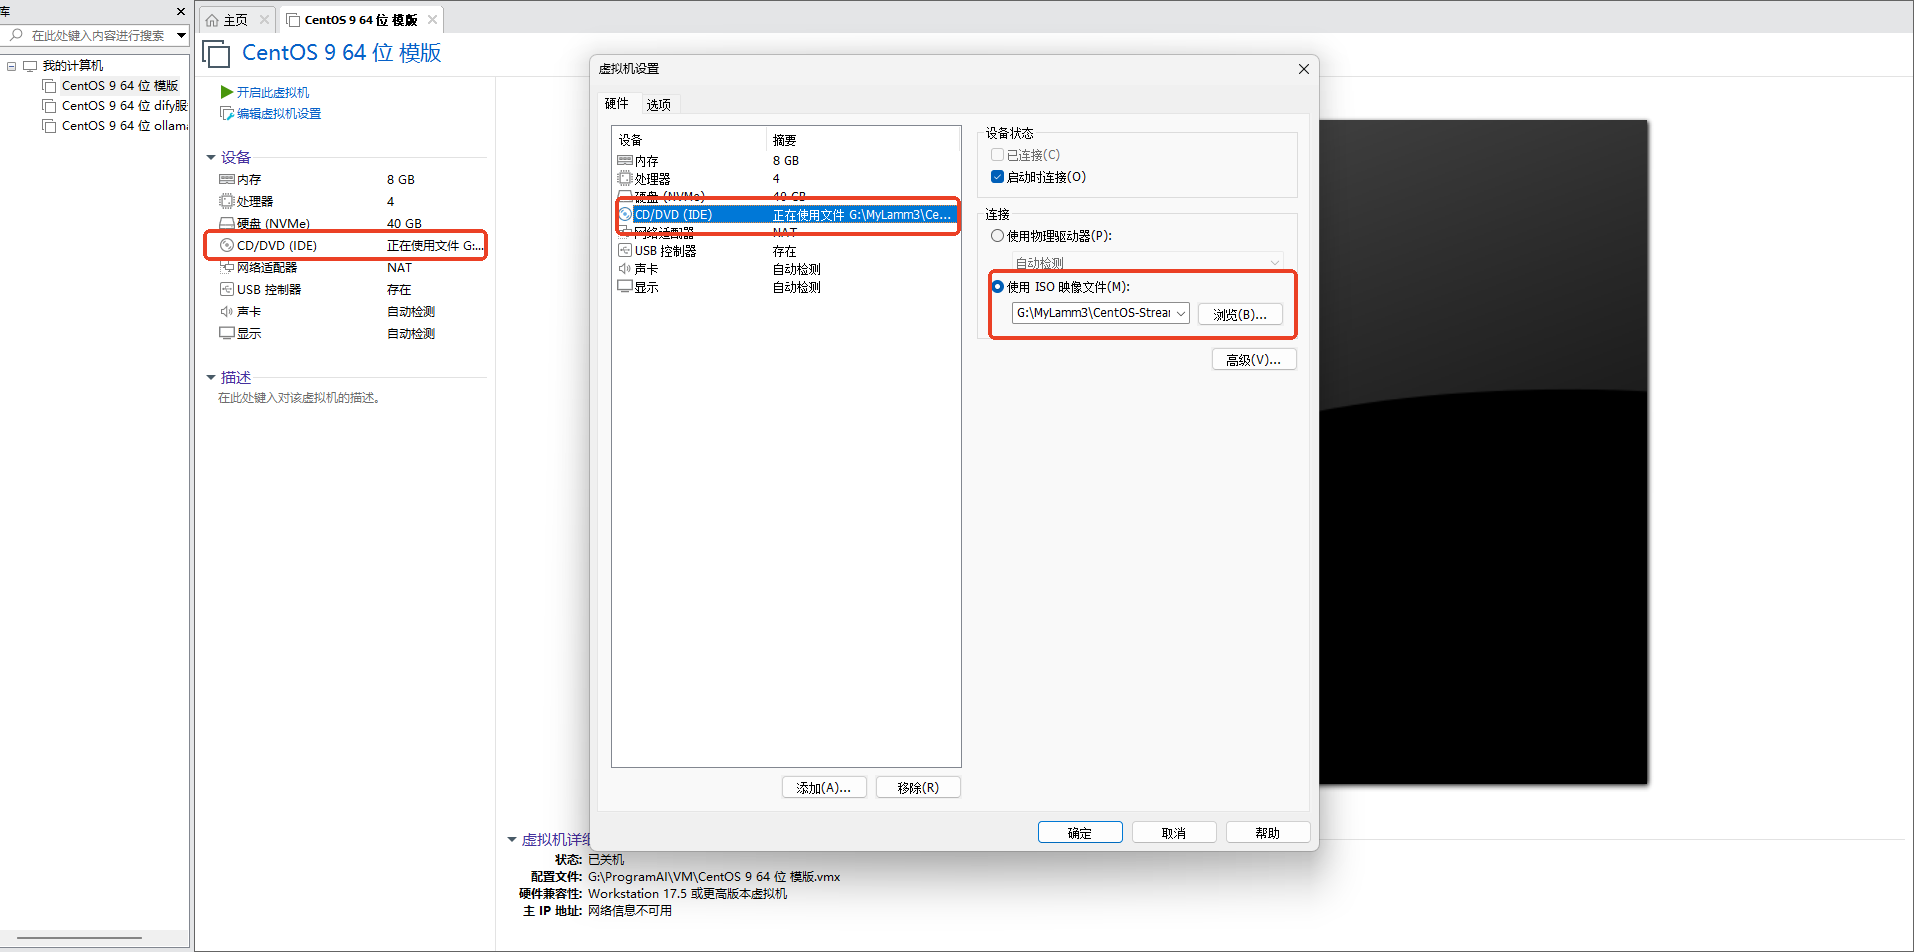1914x952 pixels.
Task: Click the processor icon in dialog device list
Action: coord(625,178)
